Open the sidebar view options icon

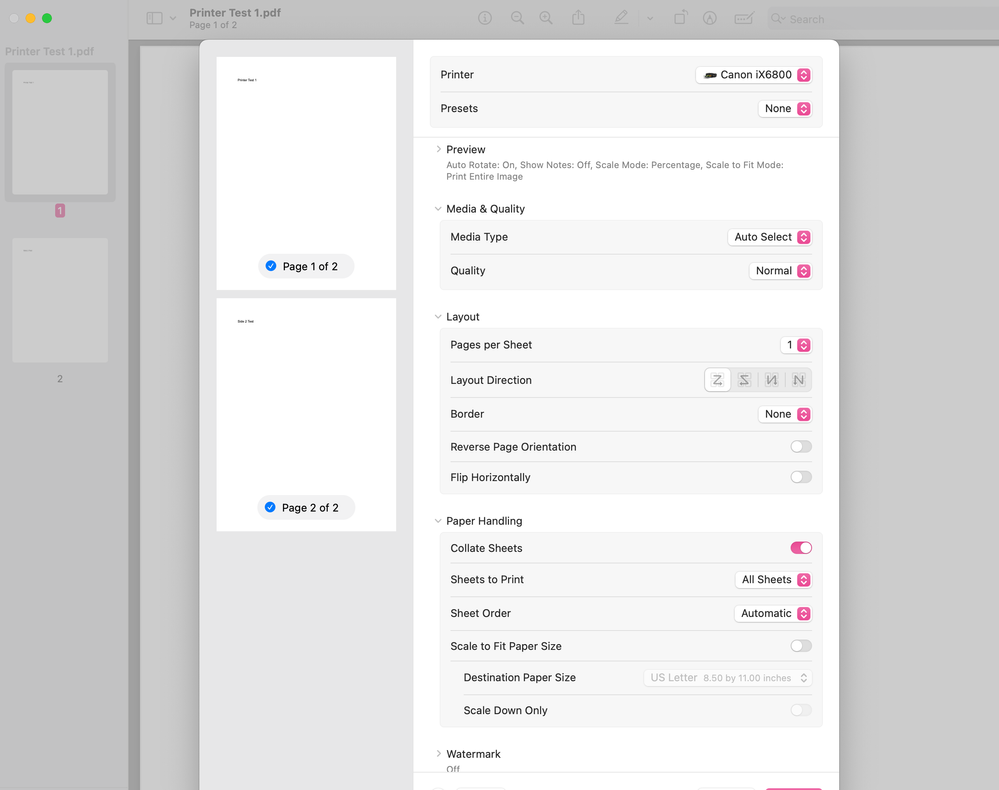click(x=155, y=17)
